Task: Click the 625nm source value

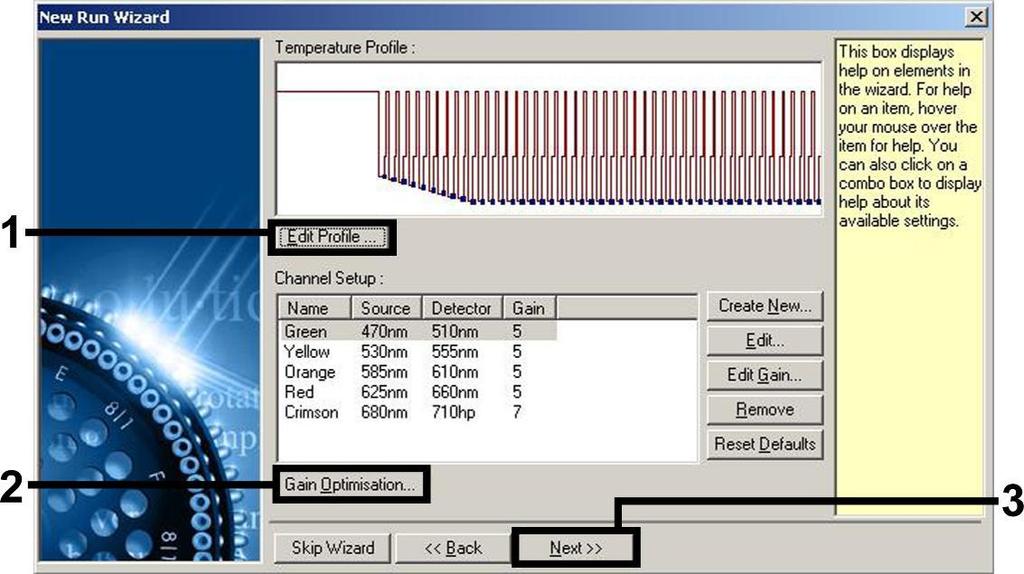Action: (x=384, y=392)
